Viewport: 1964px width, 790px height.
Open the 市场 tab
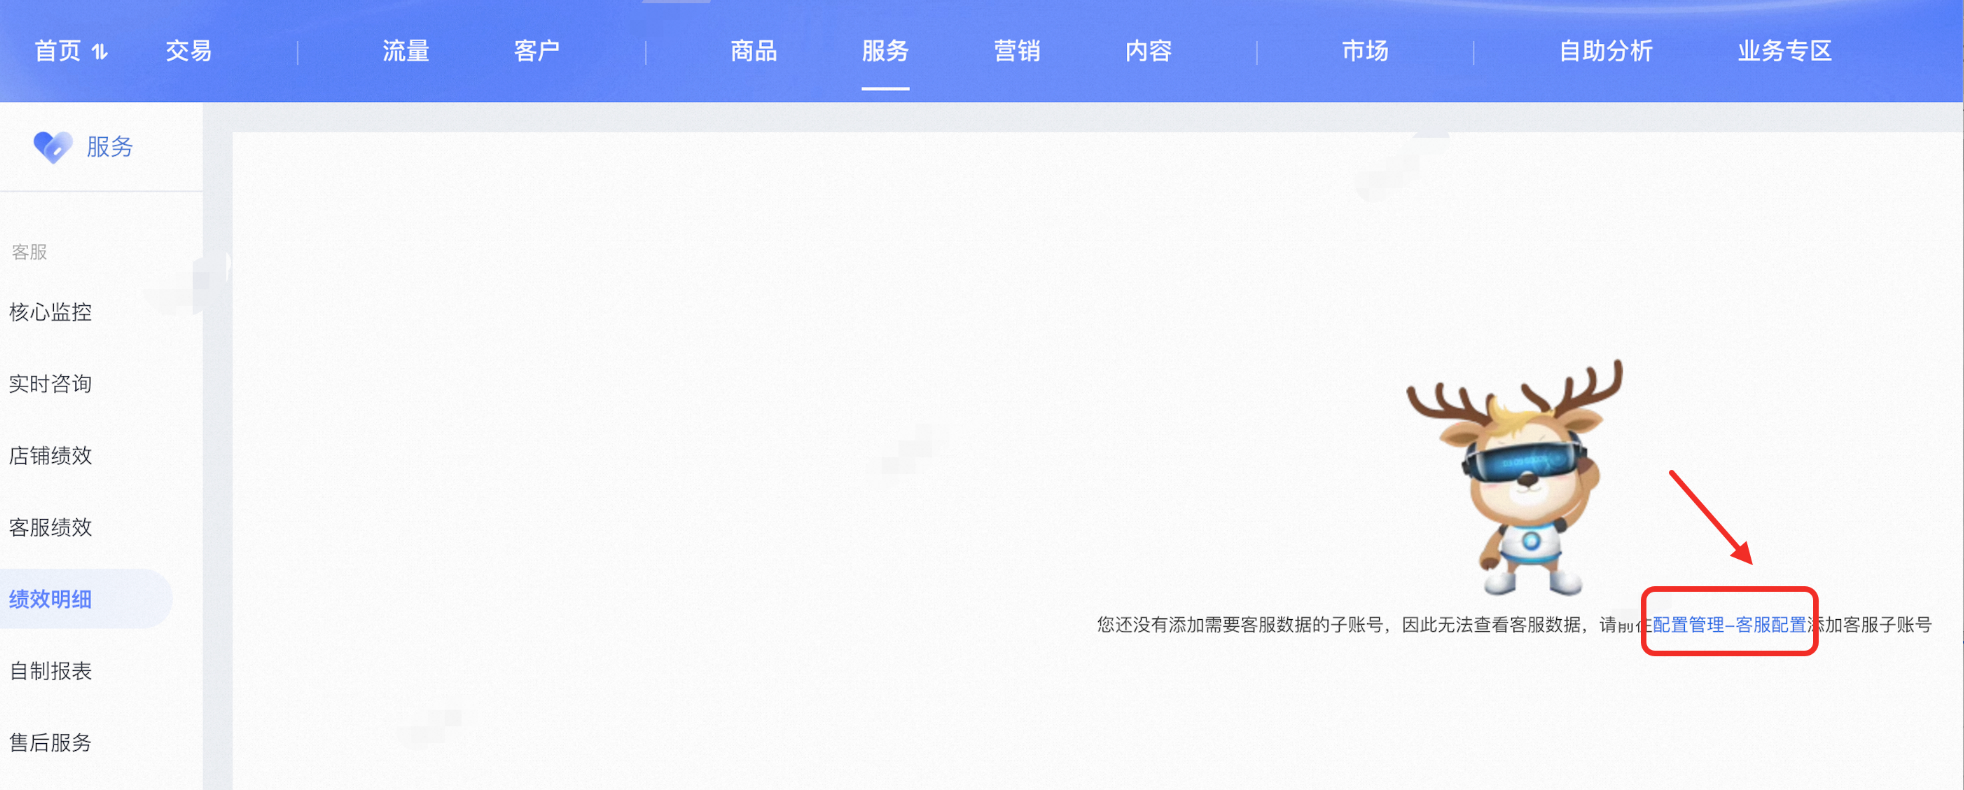(x=1365, y=51)
